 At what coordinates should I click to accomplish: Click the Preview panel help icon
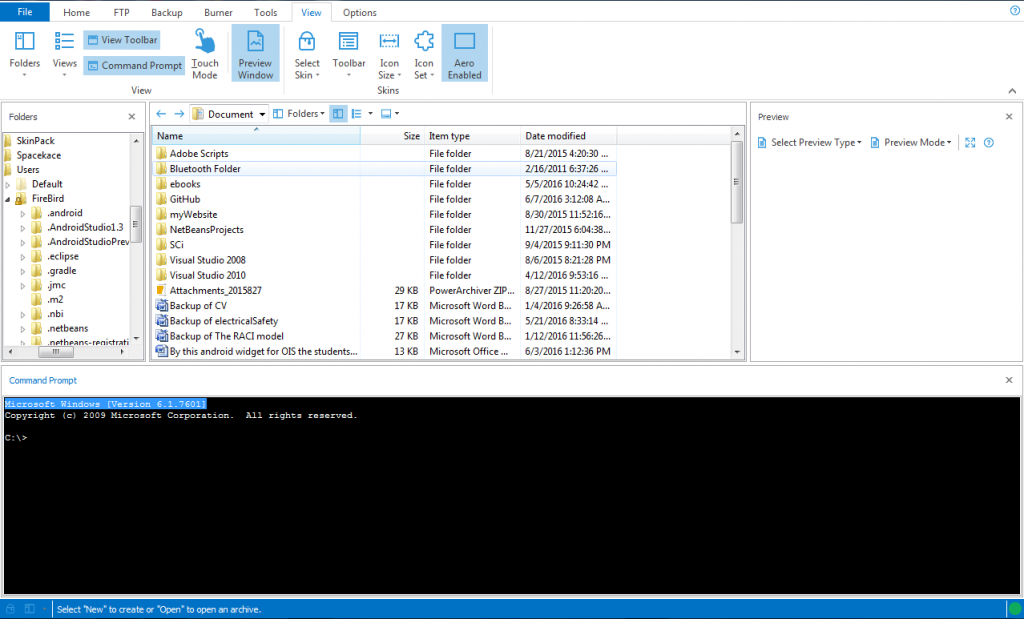989,142
